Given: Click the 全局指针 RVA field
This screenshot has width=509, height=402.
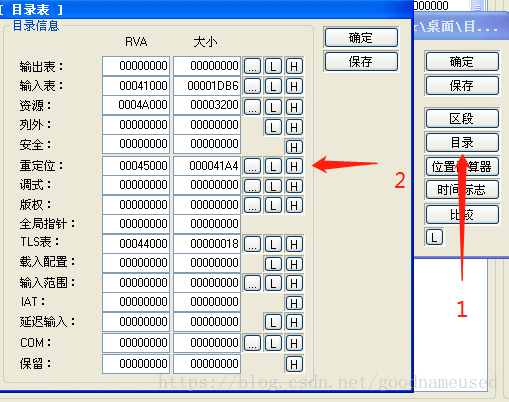Looking at the screenshot, I should [x=136, y=224].
